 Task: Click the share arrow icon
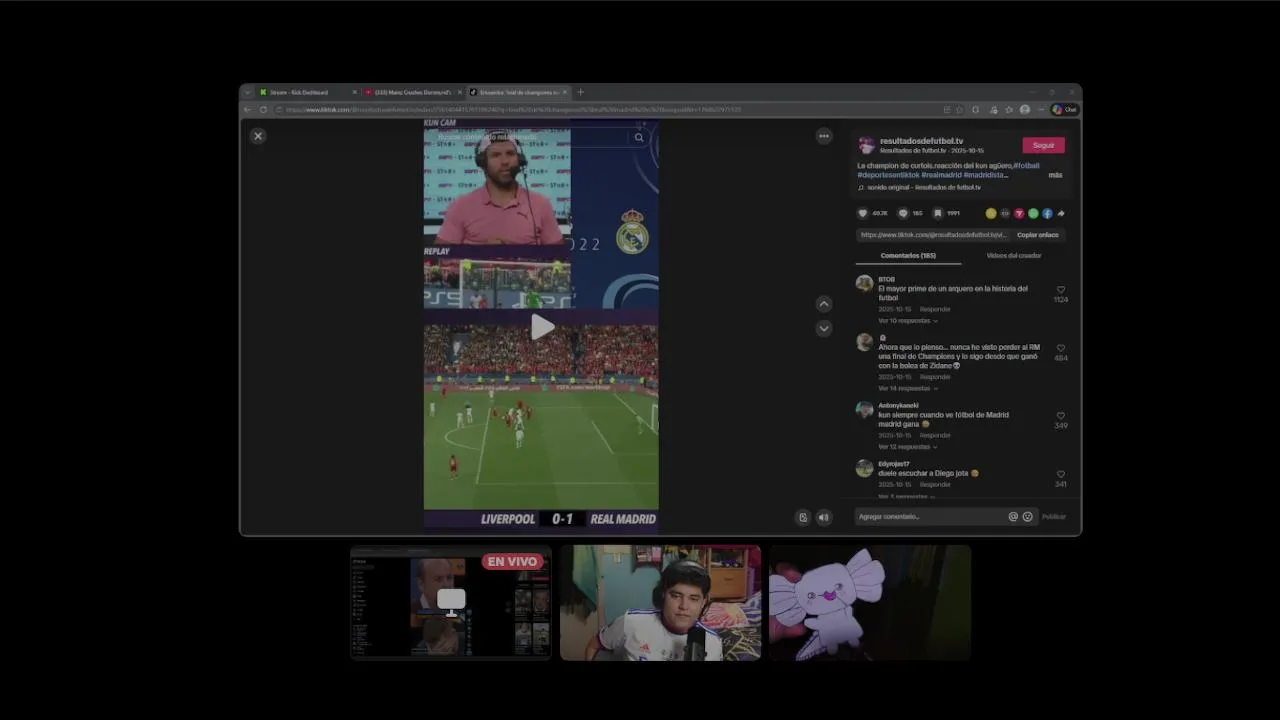click(x=1061, y=213)
